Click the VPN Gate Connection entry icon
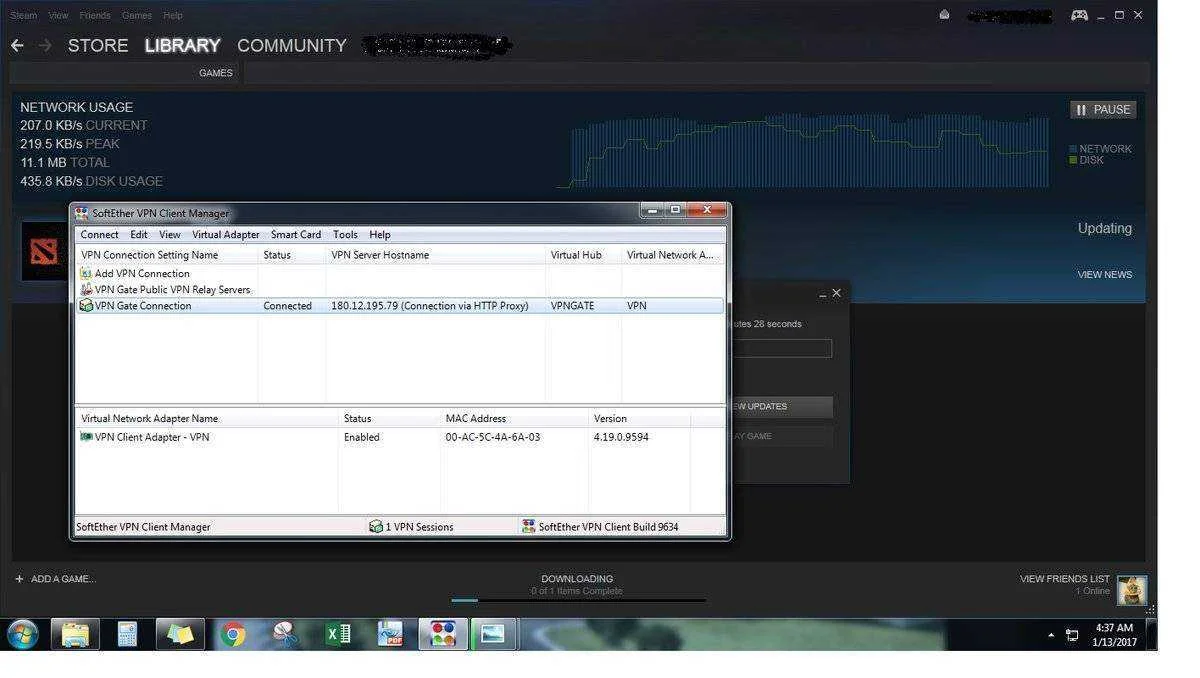Screen dimensions: 1200x678 click(x=86, y=306)
